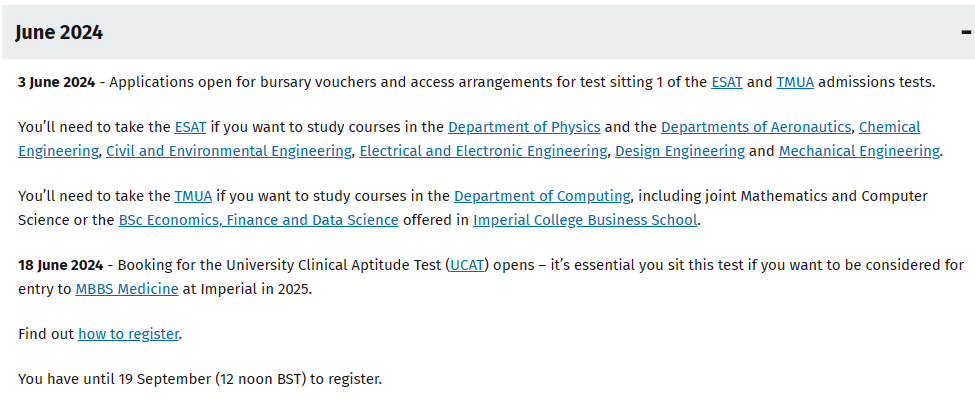Go to MBBS Medicine course page

pyautogui.click(x=127, y=289)
